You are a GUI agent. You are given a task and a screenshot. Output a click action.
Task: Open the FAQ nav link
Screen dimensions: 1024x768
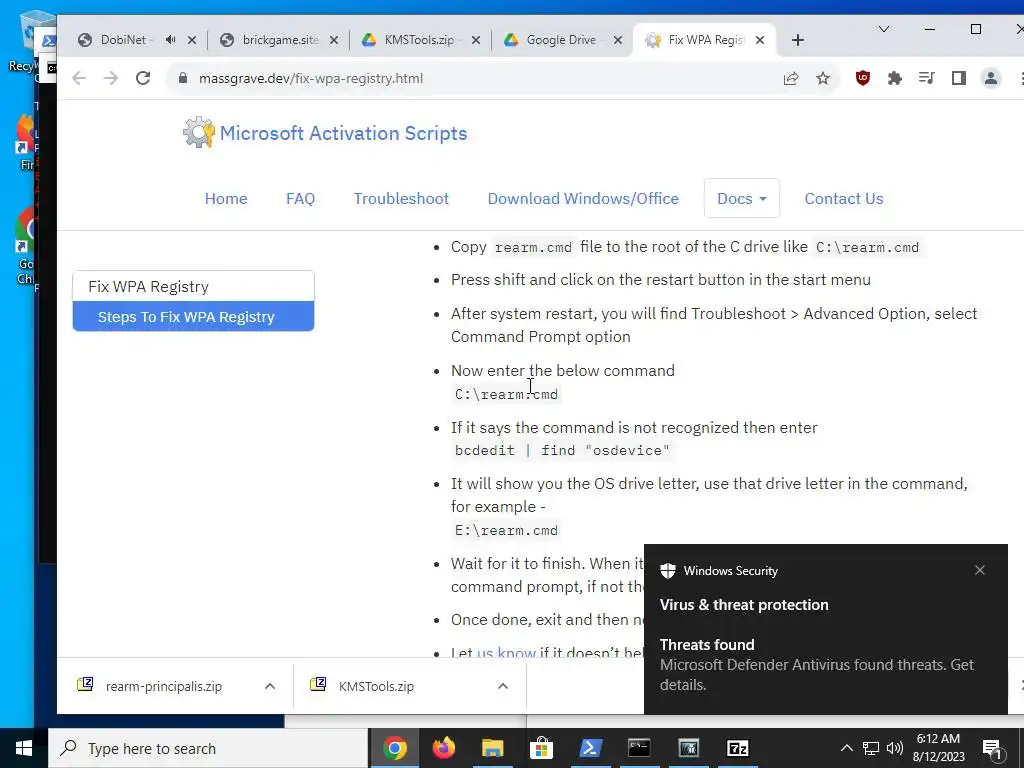(x=300, y=199)
